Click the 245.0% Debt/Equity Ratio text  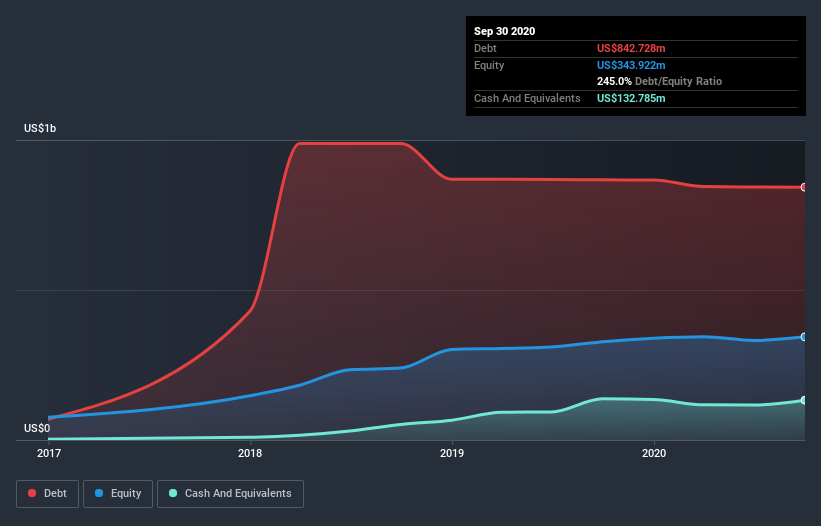point(659,81)
